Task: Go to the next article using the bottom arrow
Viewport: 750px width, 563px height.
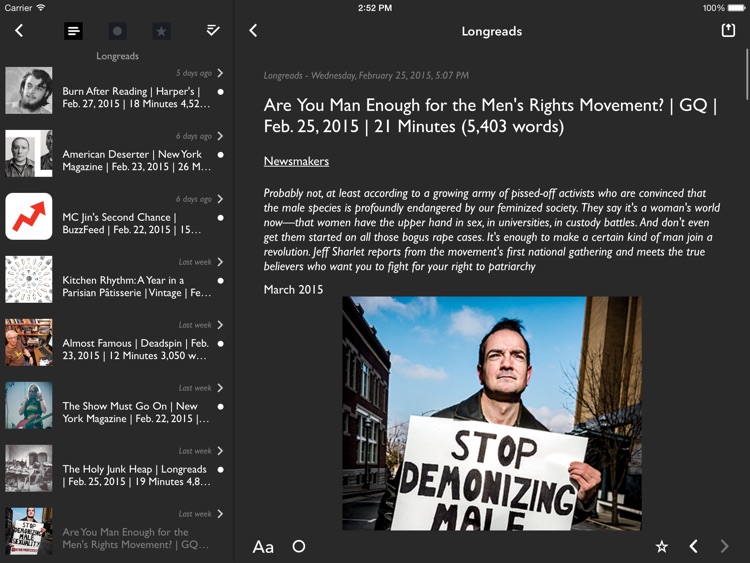Action: coord(725,546)
